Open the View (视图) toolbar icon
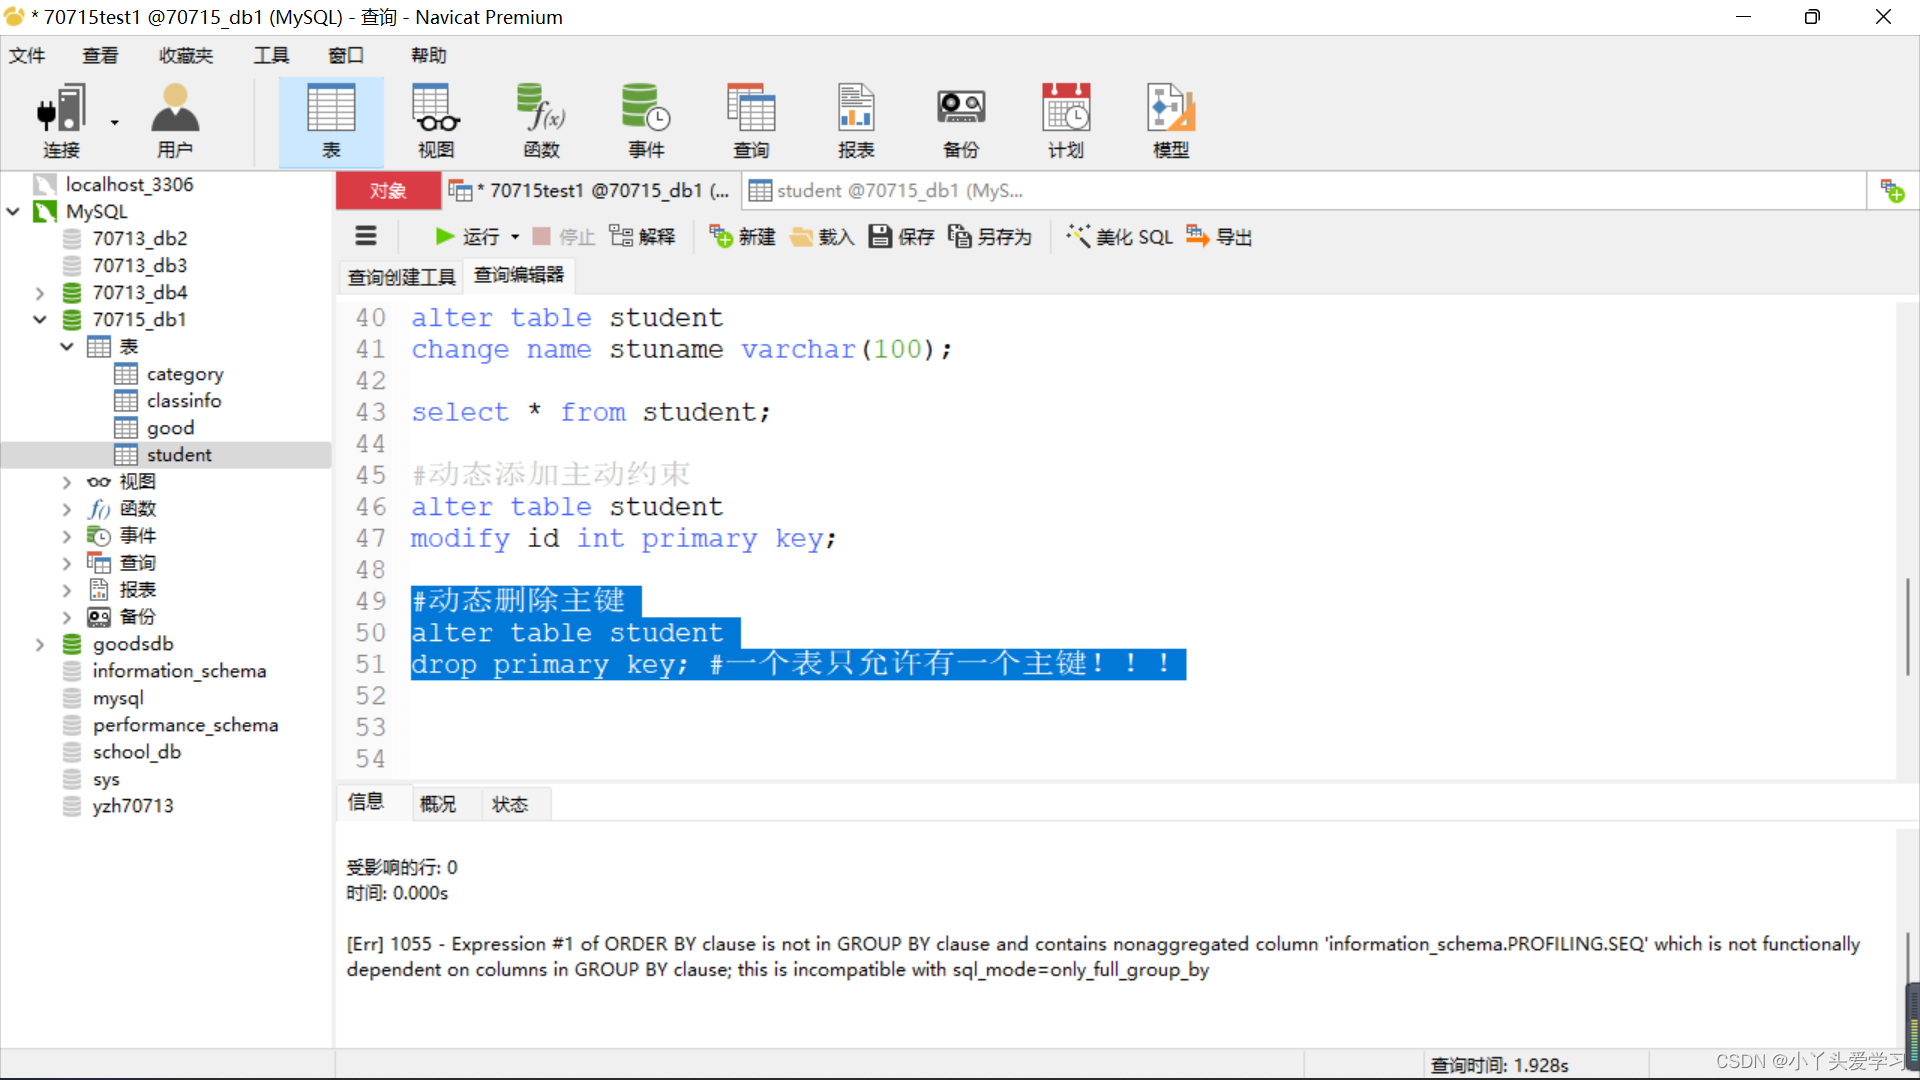The image size is (1920, 1080). 436,121
